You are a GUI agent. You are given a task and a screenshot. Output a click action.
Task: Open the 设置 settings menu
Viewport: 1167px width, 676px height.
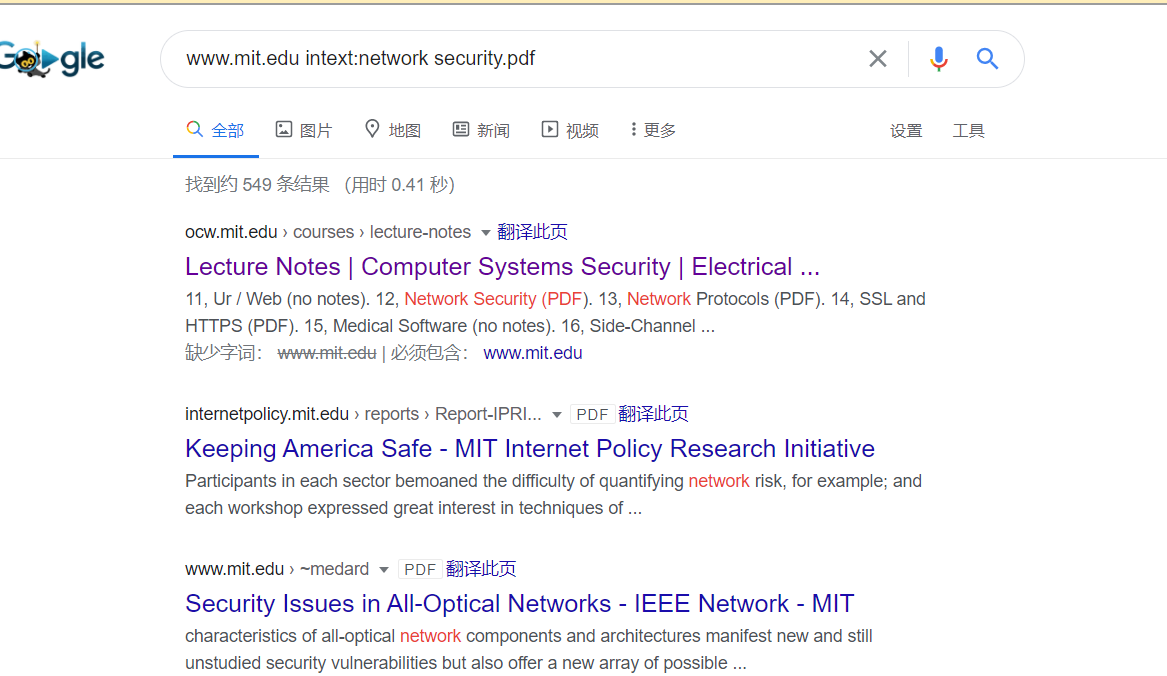(x=906, y=131)
